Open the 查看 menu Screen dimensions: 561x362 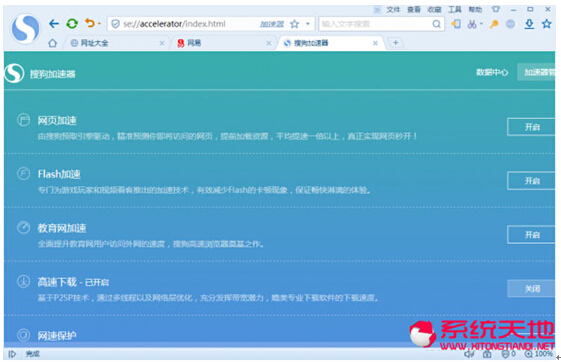pyautogui.click(x=414, y=10)
